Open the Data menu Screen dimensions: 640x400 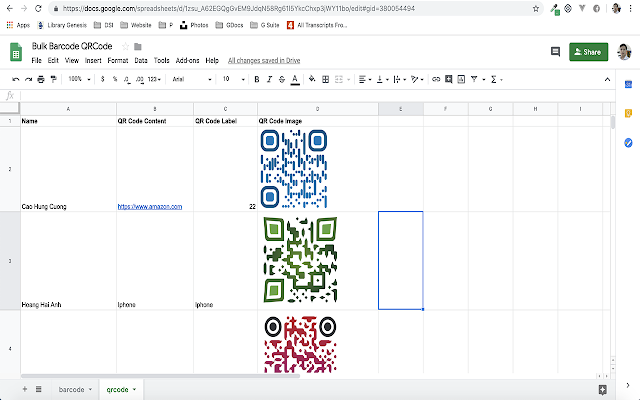(141, 60)
